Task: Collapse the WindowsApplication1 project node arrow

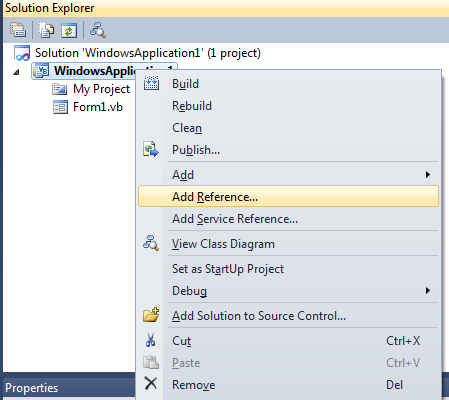Action: [x=16, y=72]
